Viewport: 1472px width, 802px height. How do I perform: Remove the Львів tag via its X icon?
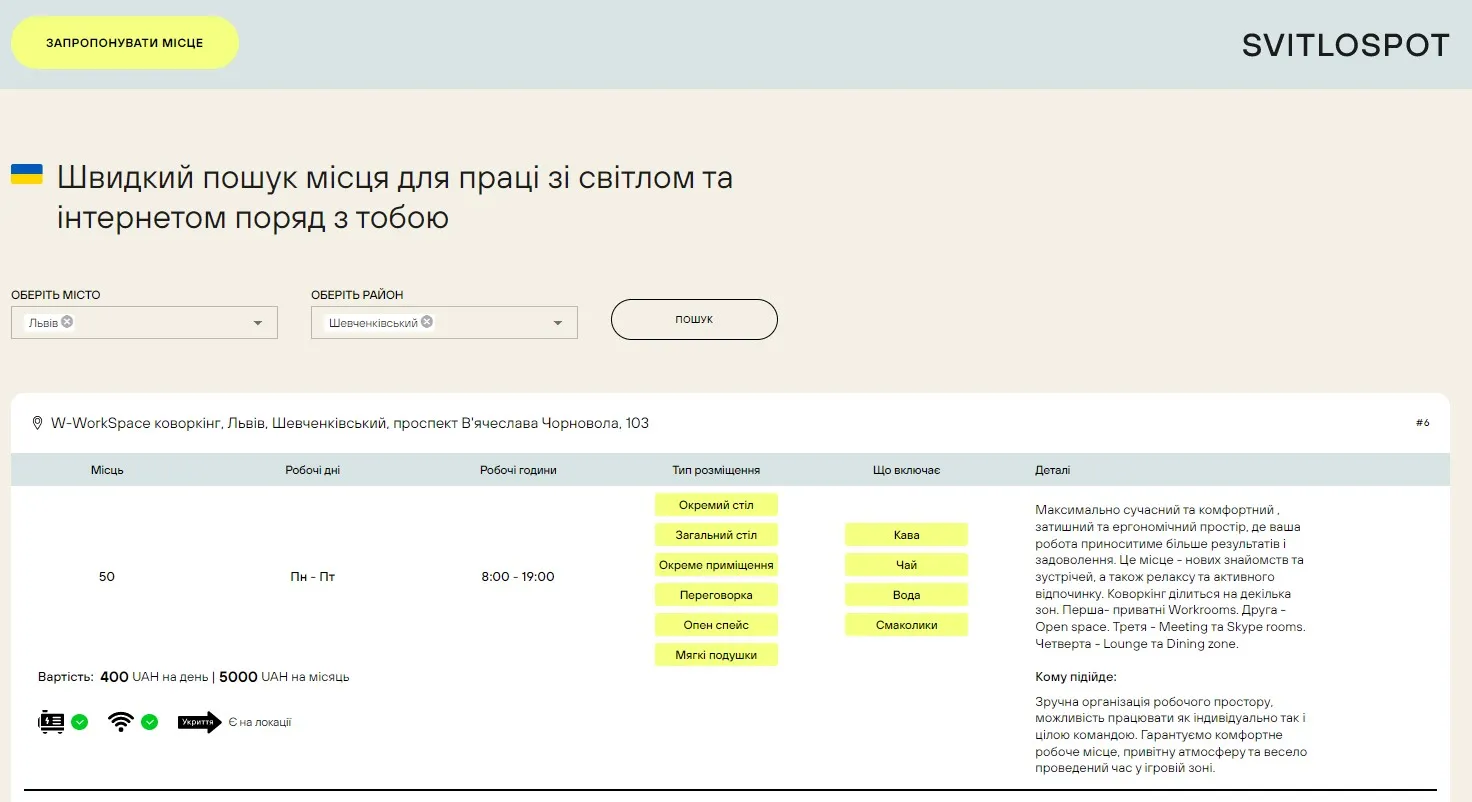68,322
